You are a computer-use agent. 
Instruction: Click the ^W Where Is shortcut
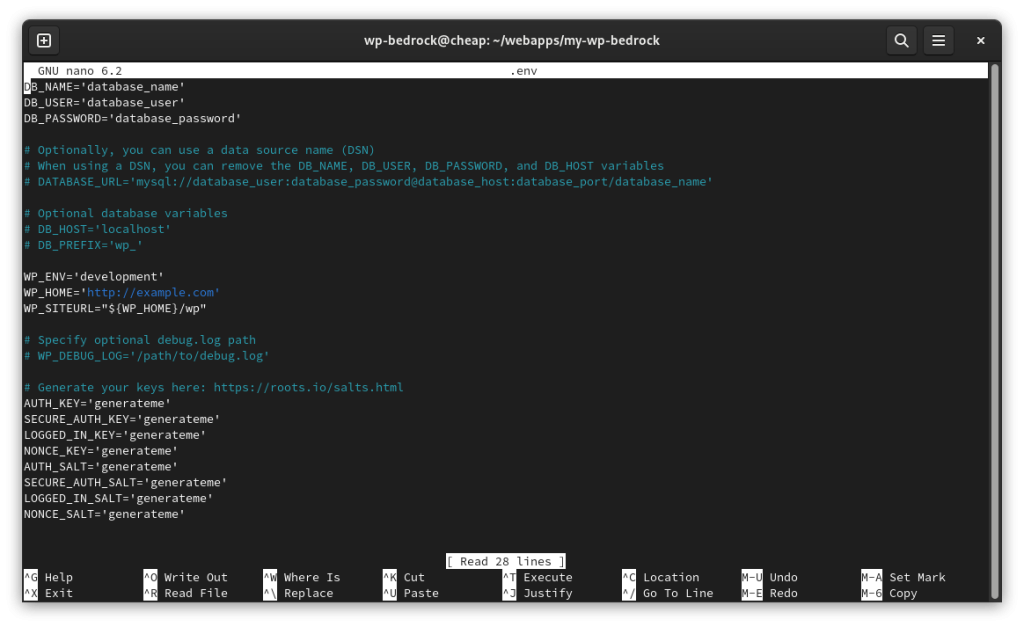tap(302, 577)
